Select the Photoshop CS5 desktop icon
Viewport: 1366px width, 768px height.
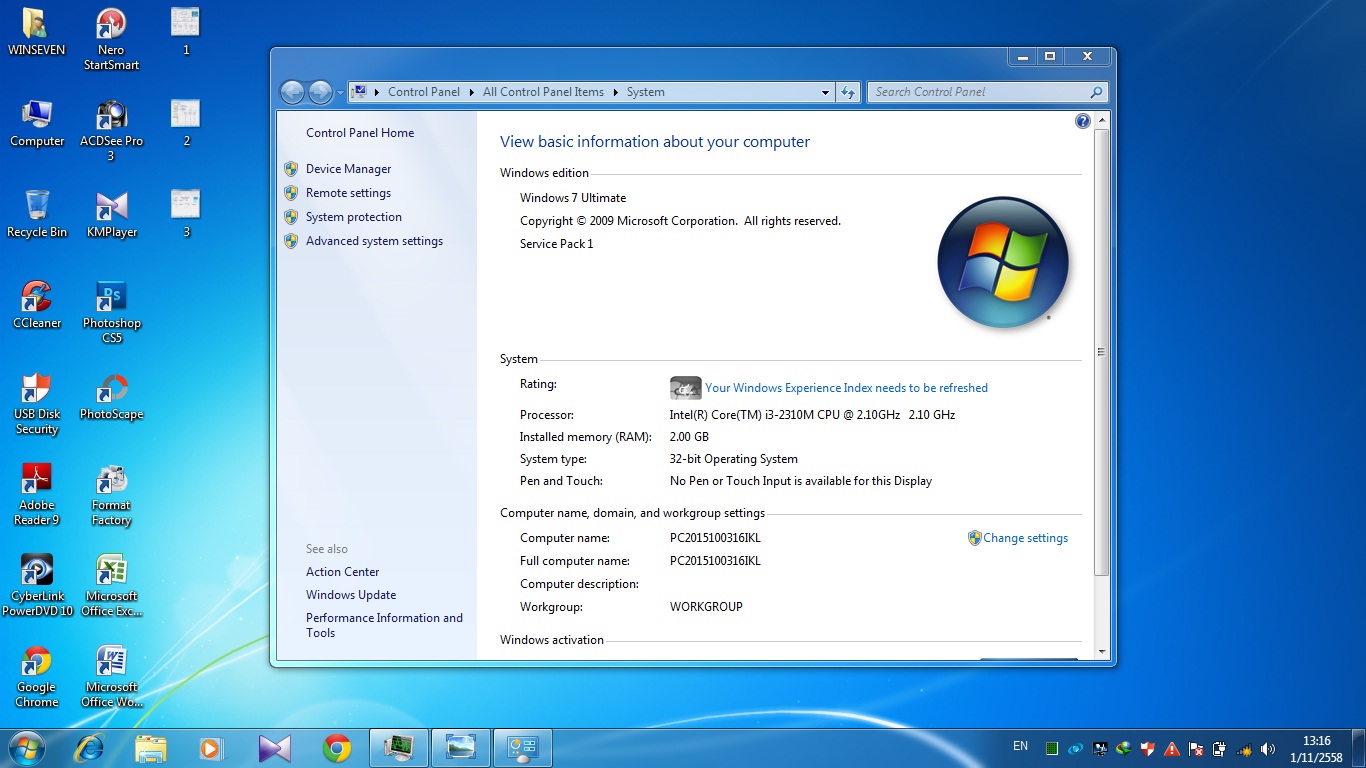coord(111,298)
